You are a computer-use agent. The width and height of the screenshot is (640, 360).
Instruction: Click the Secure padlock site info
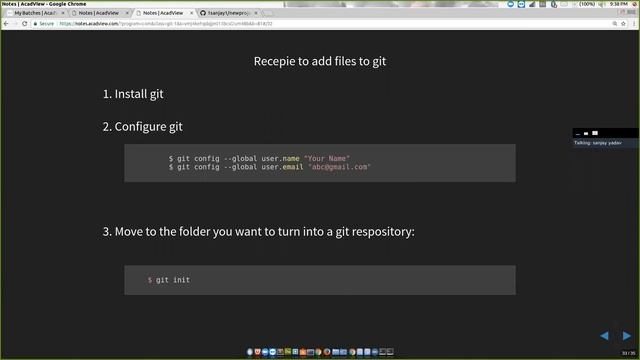[44, 24]
